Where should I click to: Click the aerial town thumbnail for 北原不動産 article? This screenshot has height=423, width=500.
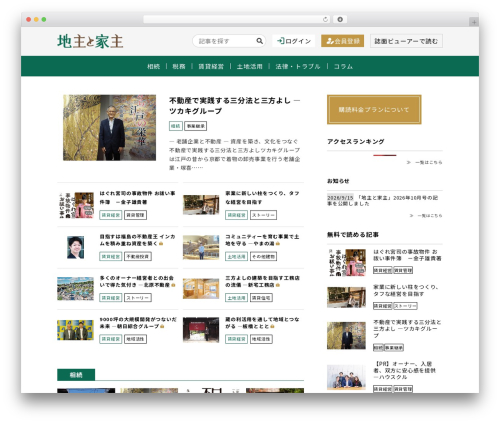(75, 288)
